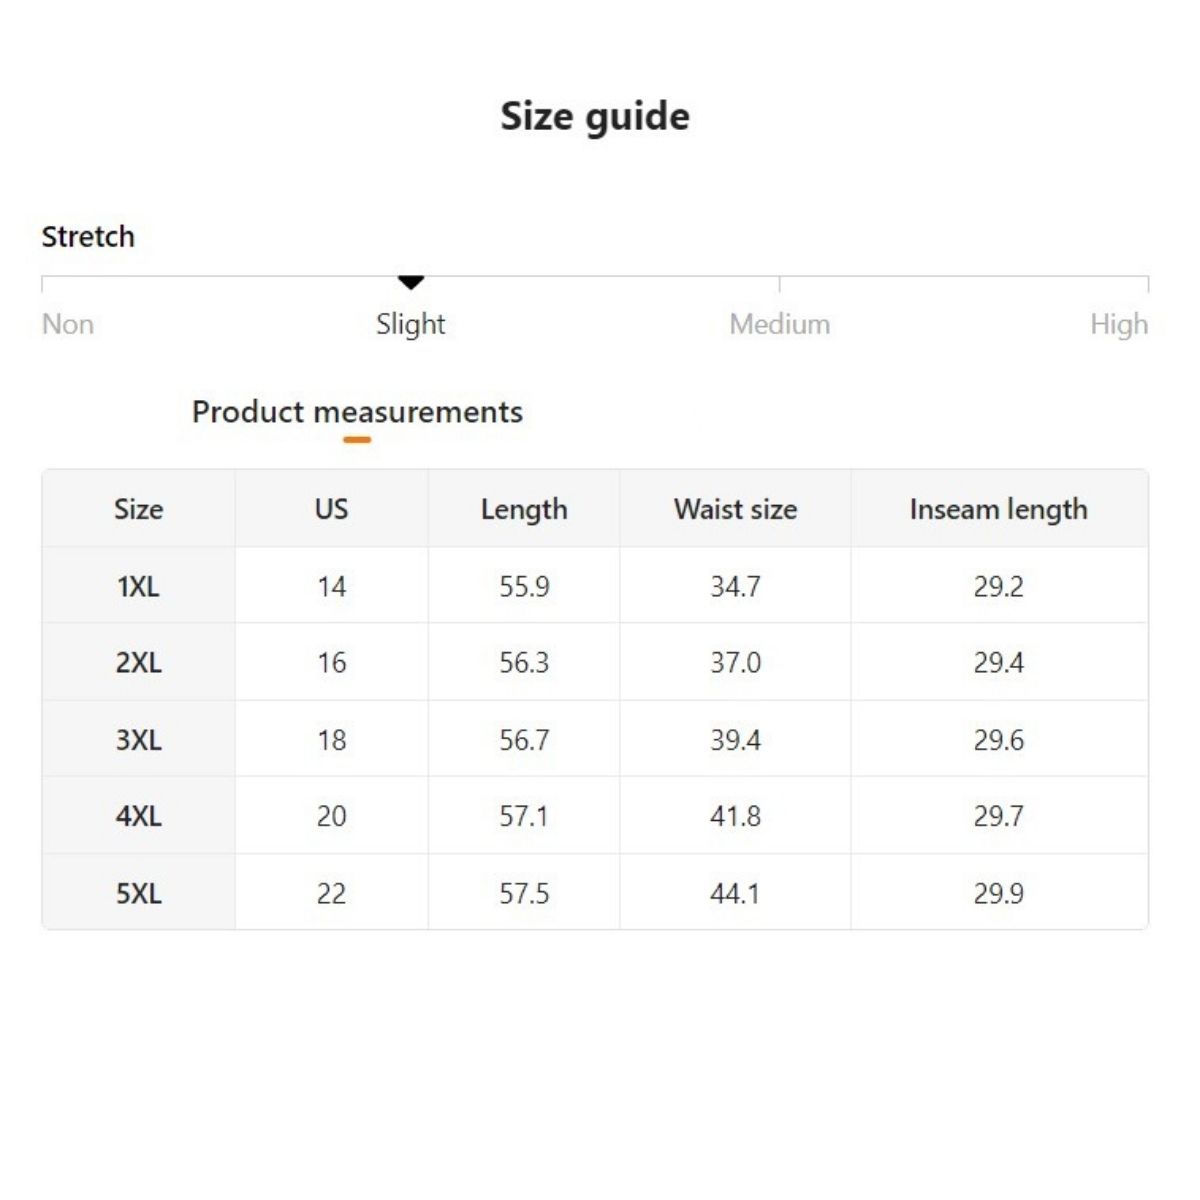The height and width of the screenshot is (1200, 1200).
Task: Click the Size guide heading
Action: click(595, 116)
